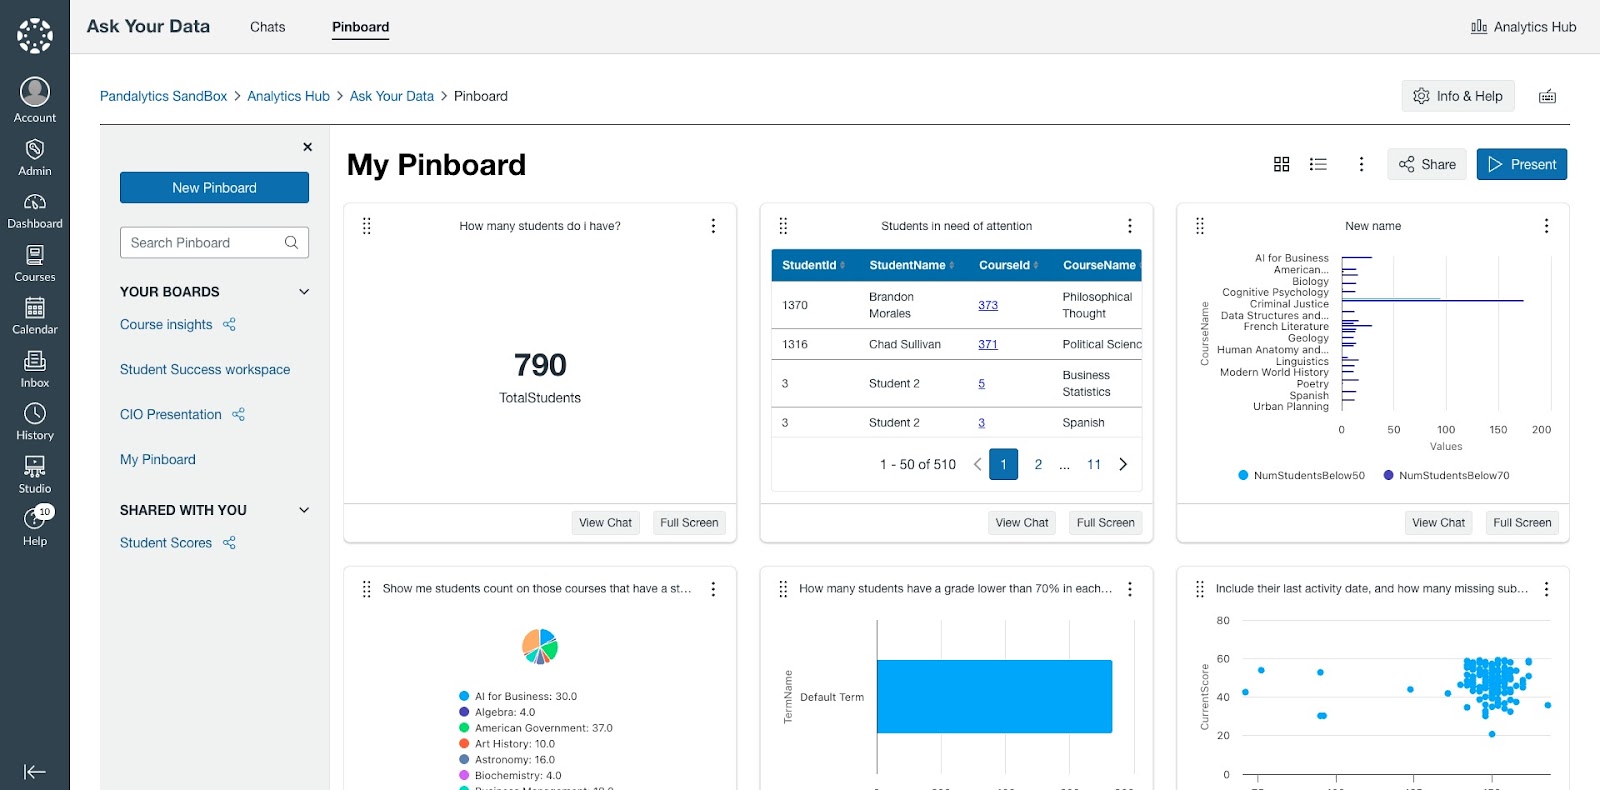
Task: Open options menu on New name card
Action: pyautogui.click(x=1546, y=226)
